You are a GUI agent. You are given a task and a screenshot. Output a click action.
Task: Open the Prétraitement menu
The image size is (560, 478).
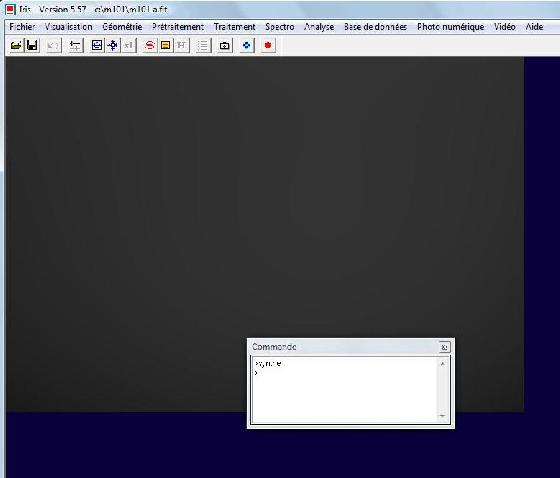pos(178,27)
